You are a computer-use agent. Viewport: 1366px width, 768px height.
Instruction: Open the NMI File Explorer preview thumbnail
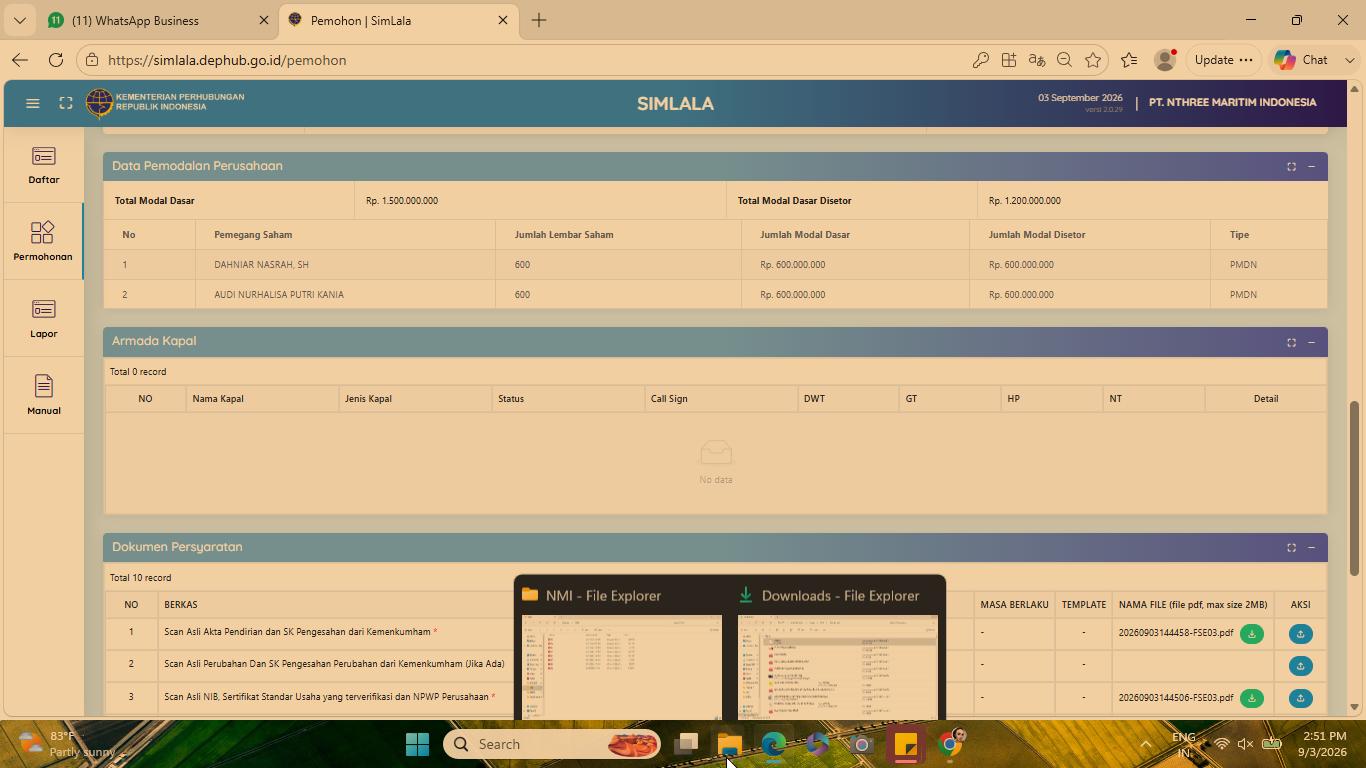point(621,667)
